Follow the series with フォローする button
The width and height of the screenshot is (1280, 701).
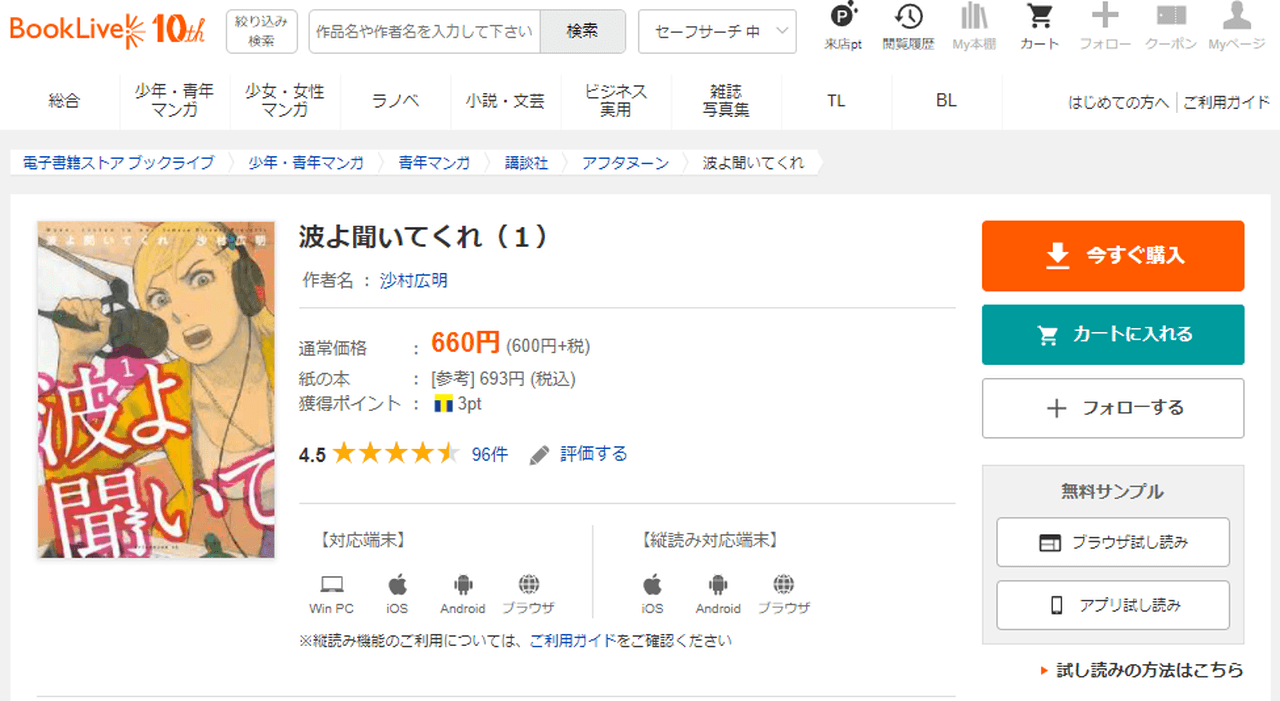(x=1113, y=408)
